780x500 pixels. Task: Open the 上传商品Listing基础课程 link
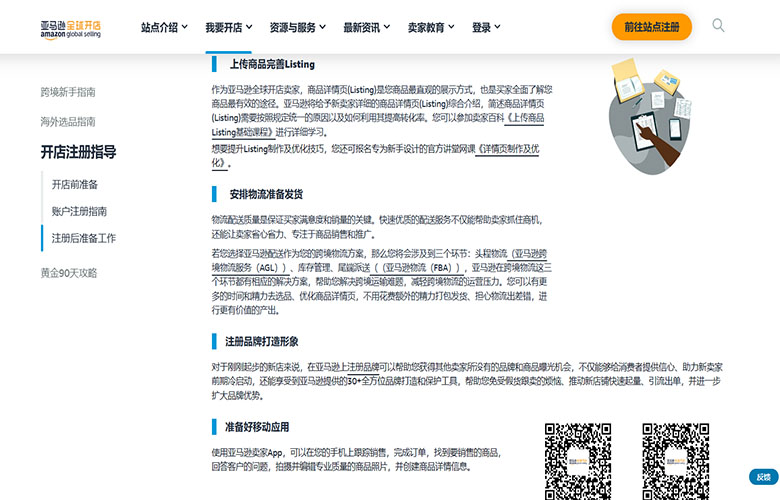pyautogui.click(x=525, y=118)
